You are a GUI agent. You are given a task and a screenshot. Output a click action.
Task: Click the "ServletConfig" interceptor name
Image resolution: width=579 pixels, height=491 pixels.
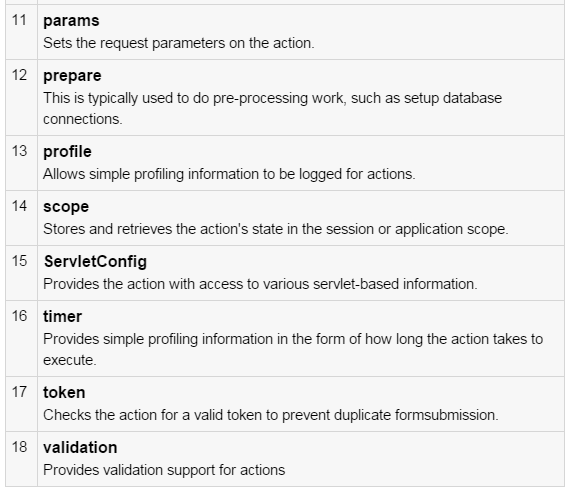[x=95, y=262]
